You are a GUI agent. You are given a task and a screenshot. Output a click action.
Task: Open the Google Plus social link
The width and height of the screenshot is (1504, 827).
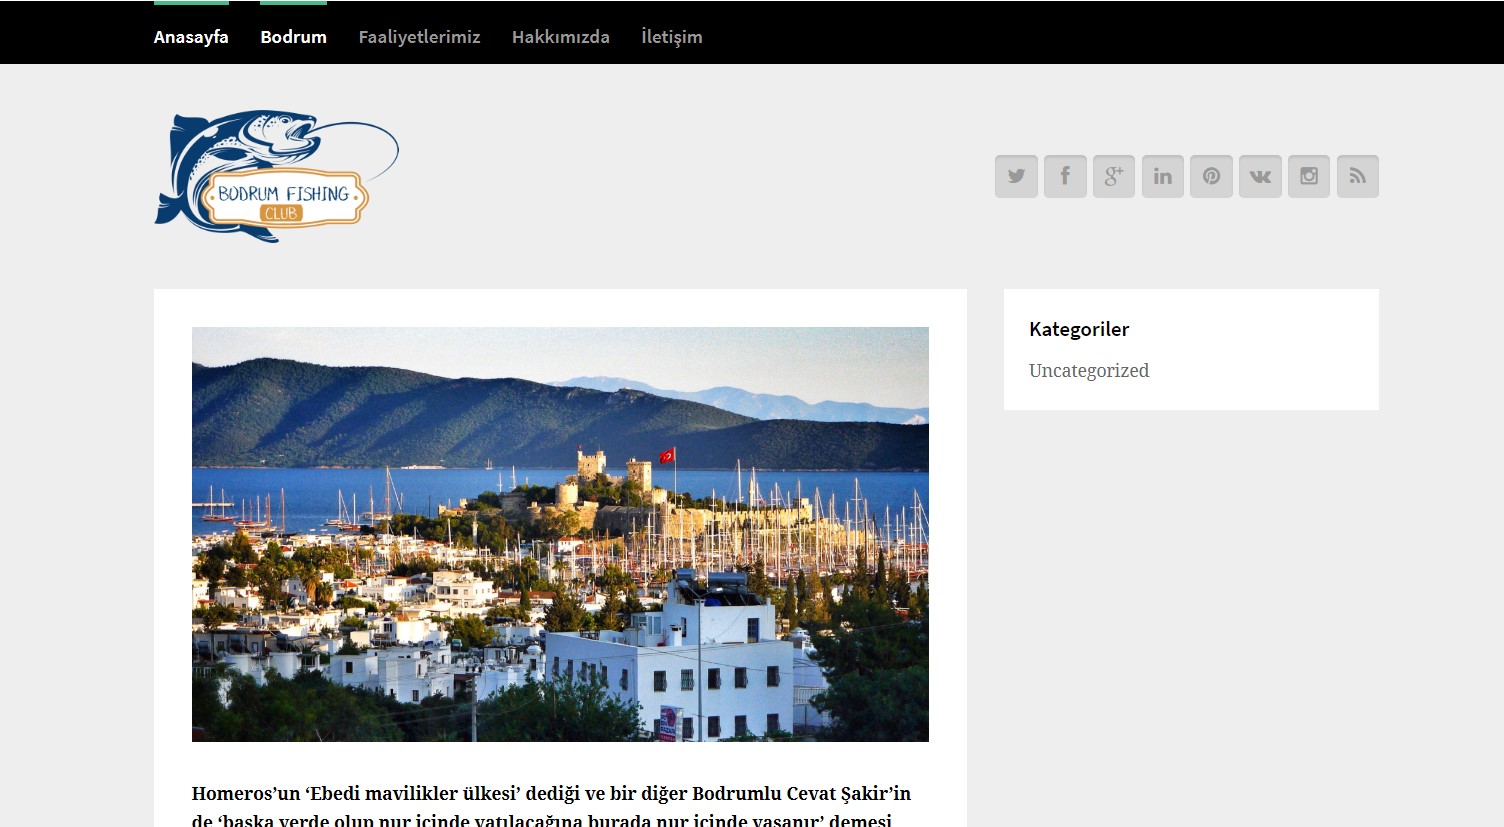[1113, 176]
